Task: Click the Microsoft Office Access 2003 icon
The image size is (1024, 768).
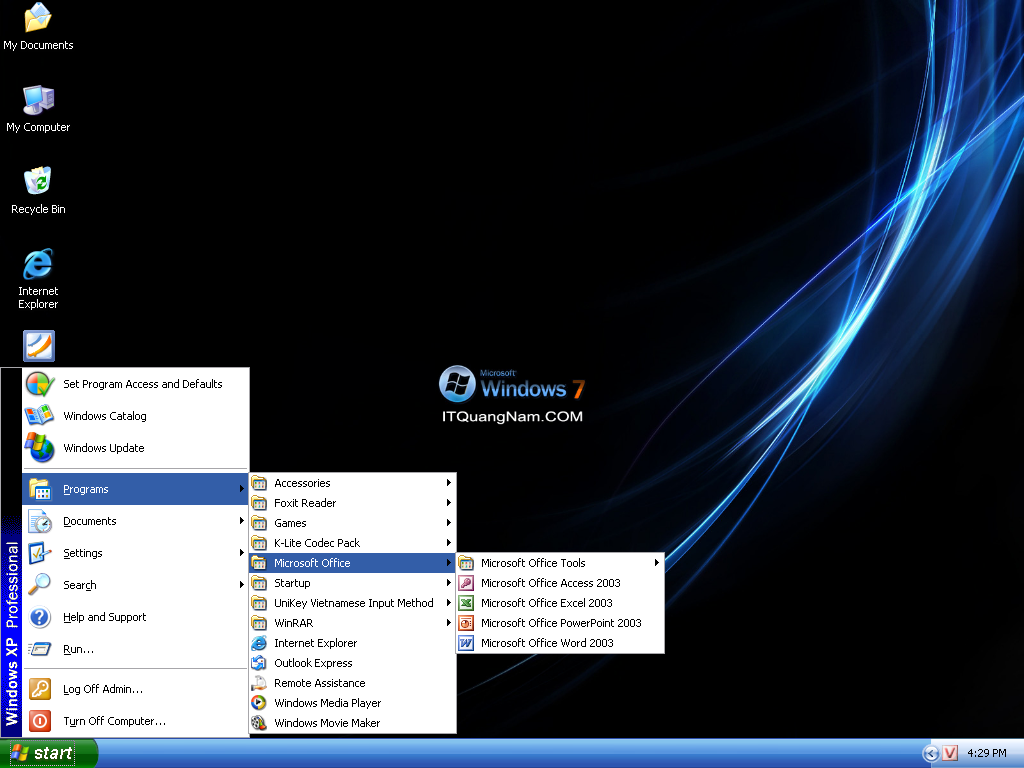Action: click(466, 583)
